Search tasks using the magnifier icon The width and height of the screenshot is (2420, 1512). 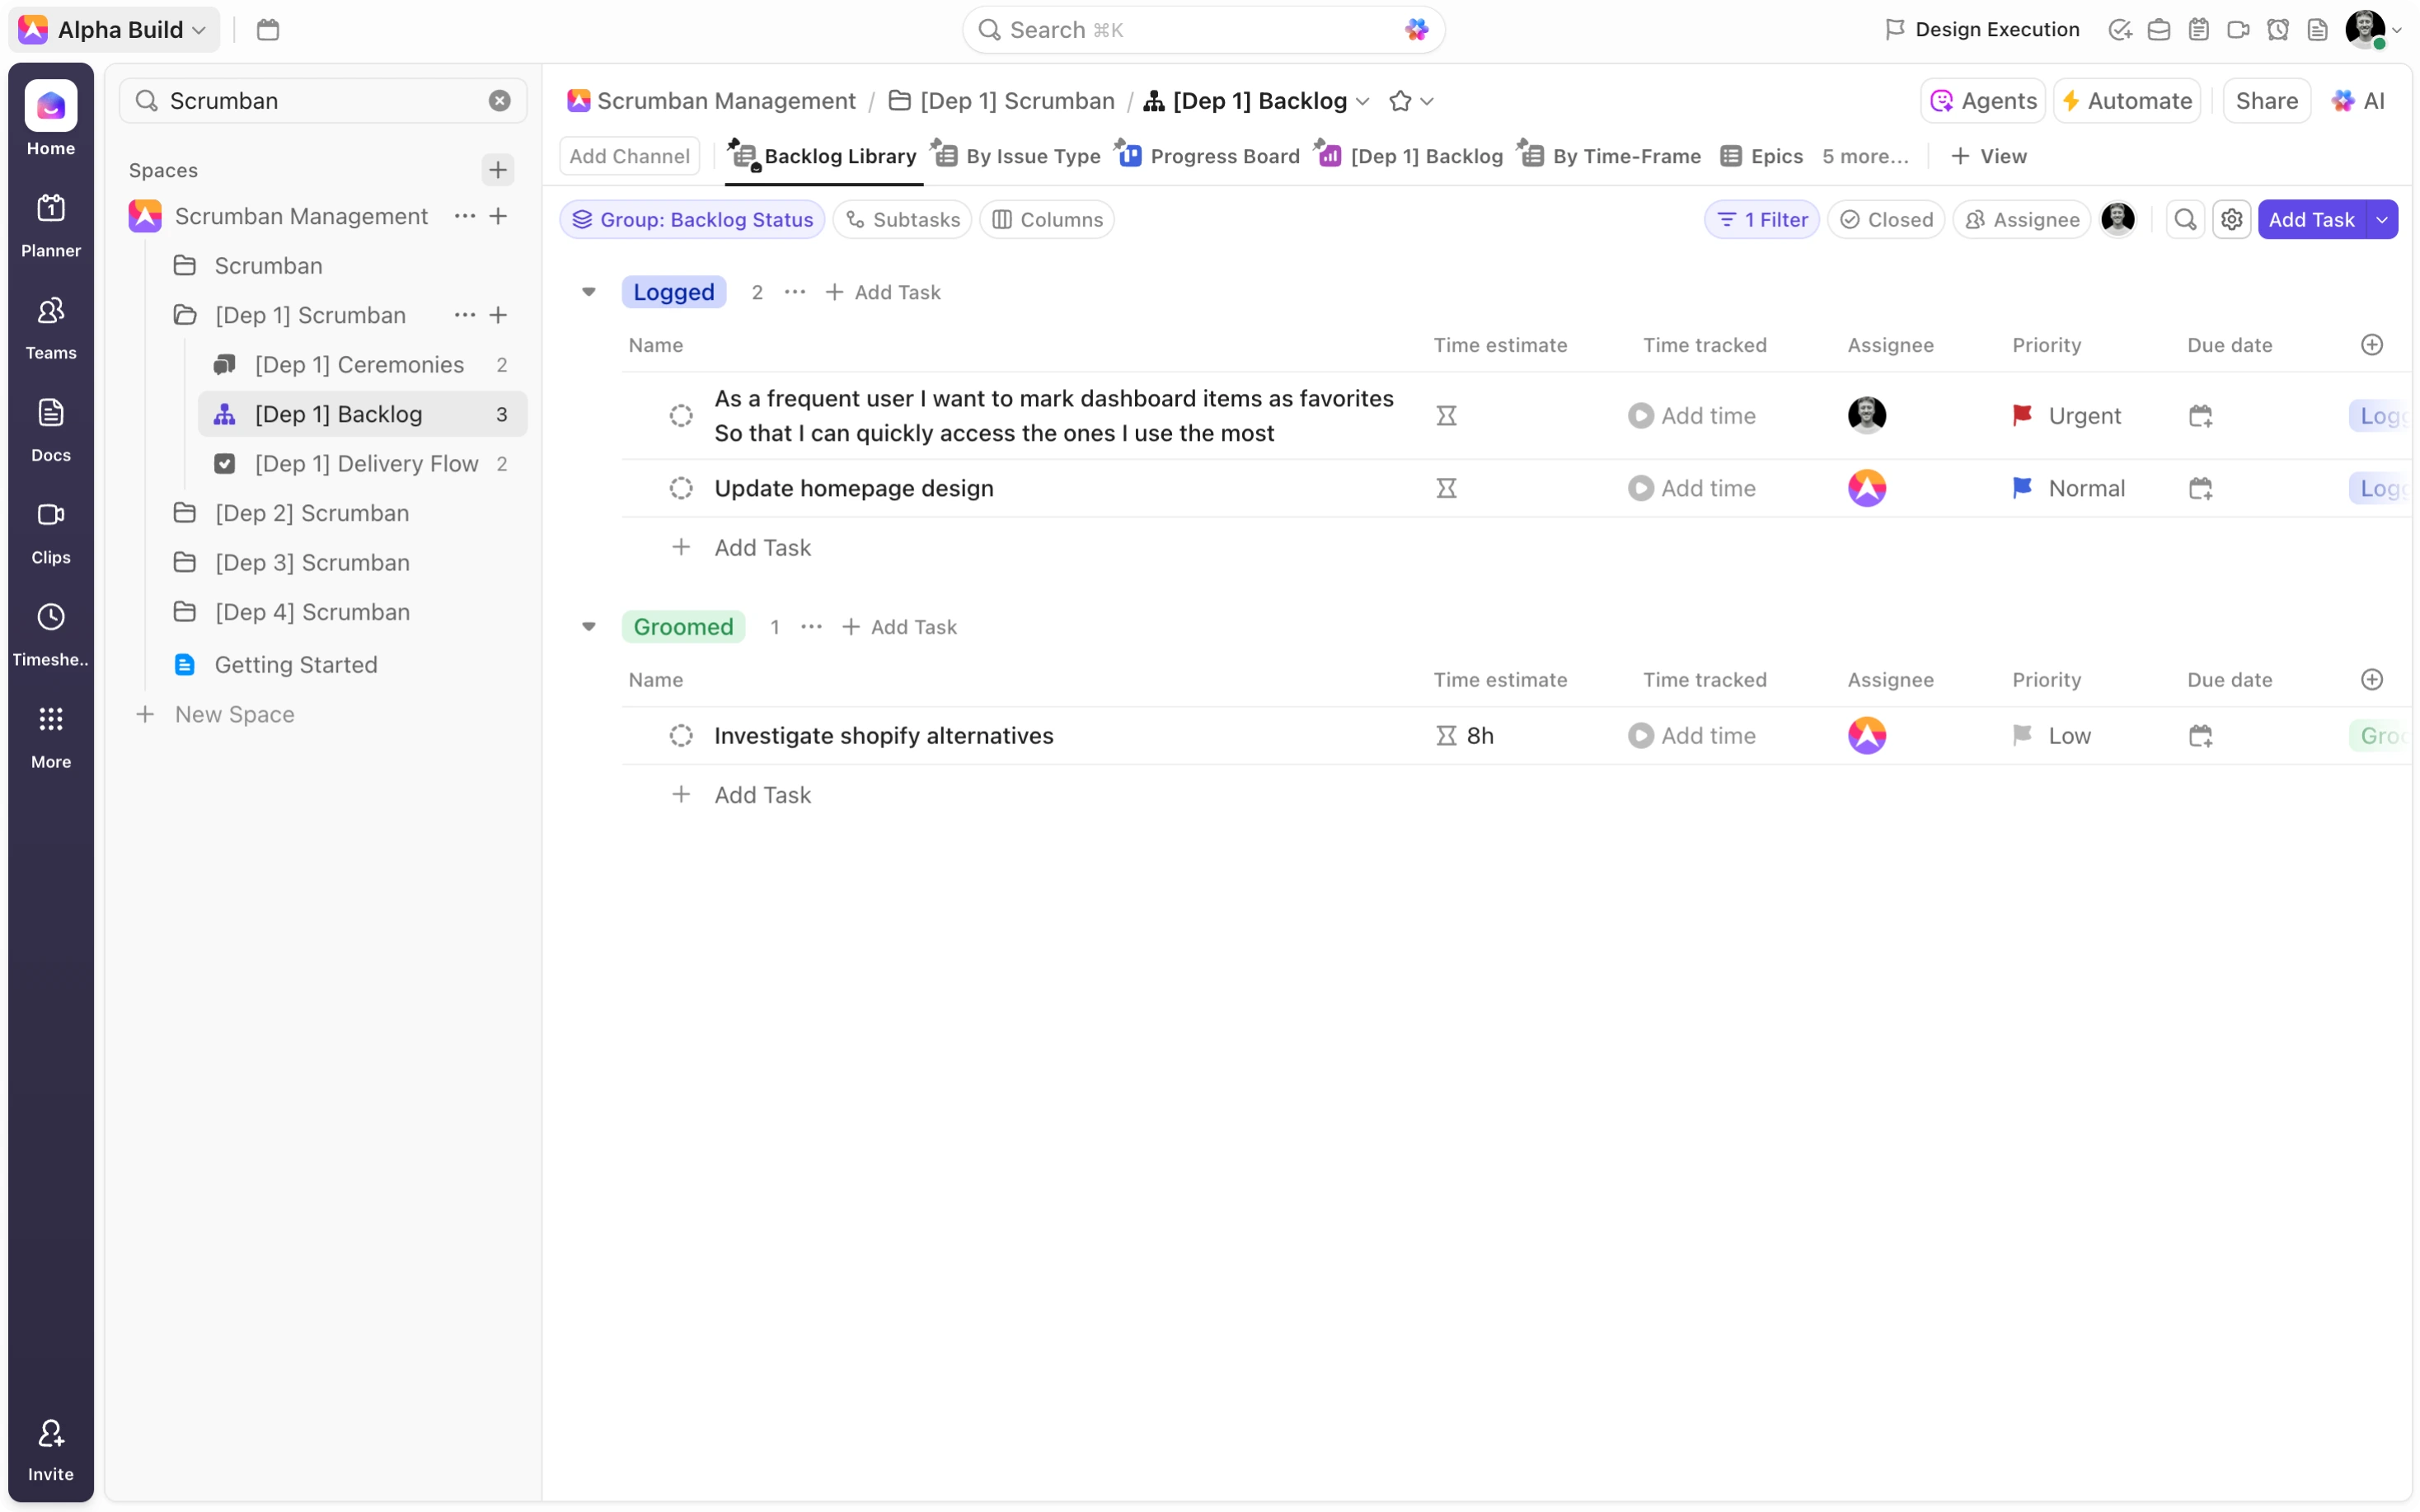[x=2185, y=219]
